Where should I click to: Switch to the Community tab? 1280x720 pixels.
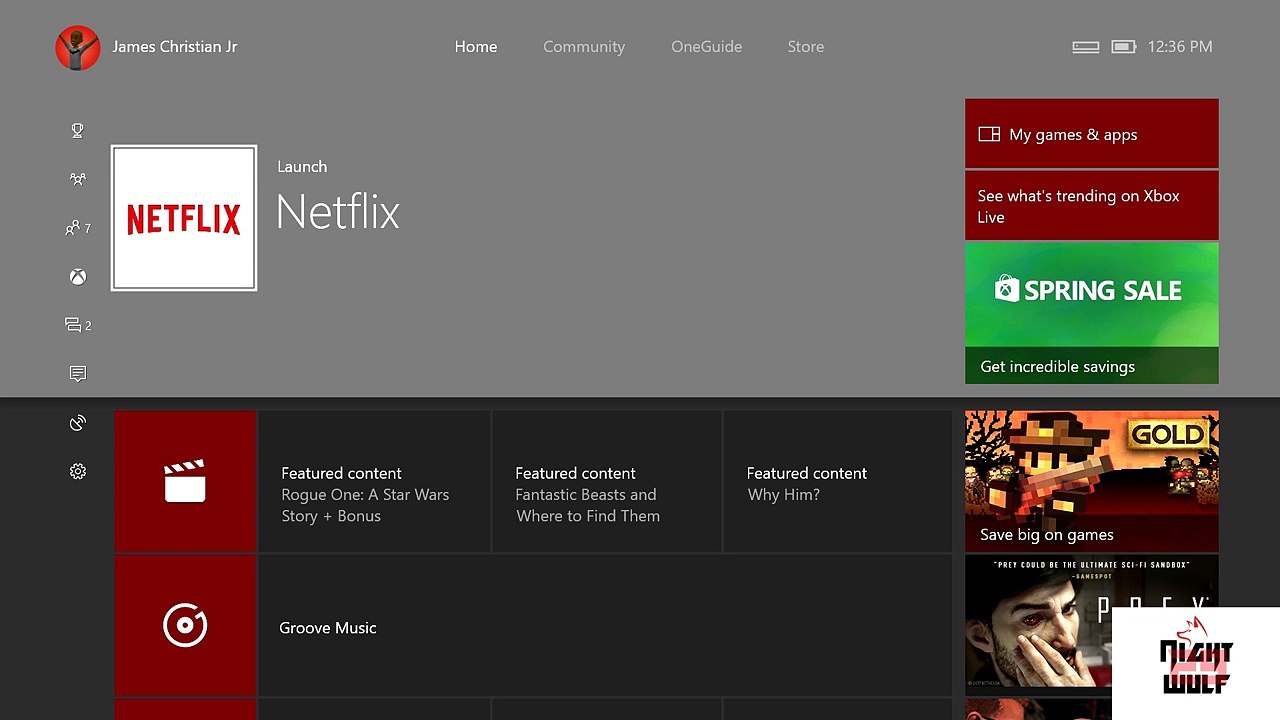click(x=584, y=47)
